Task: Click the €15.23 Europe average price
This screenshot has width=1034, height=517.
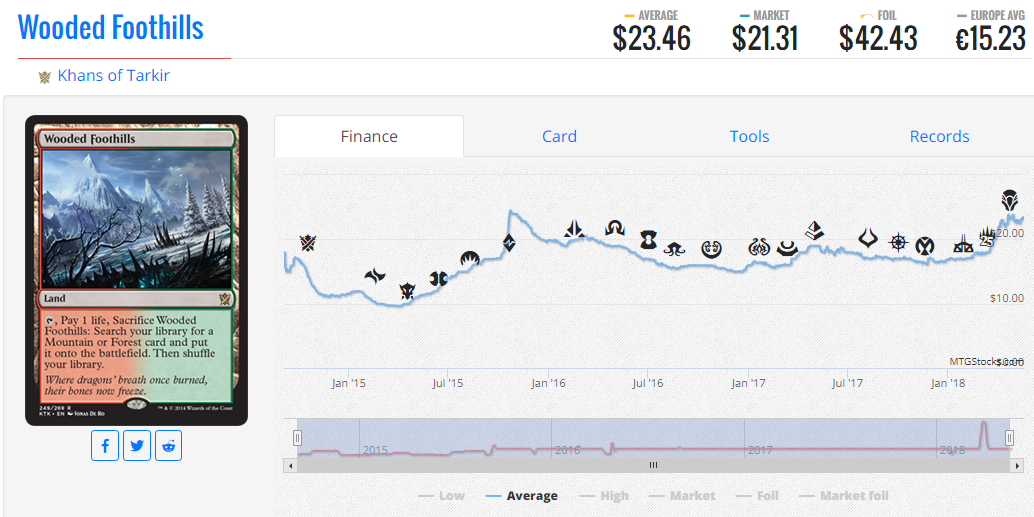Action: pyautogui.click(x=990, y=38)
